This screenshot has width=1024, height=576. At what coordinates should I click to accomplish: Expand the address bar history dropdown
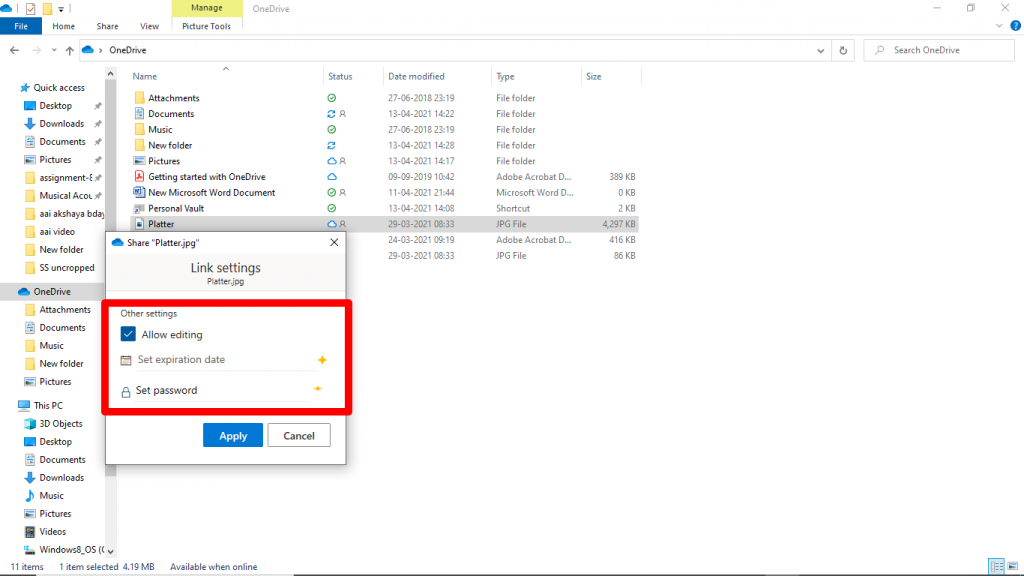click(820, 50)
